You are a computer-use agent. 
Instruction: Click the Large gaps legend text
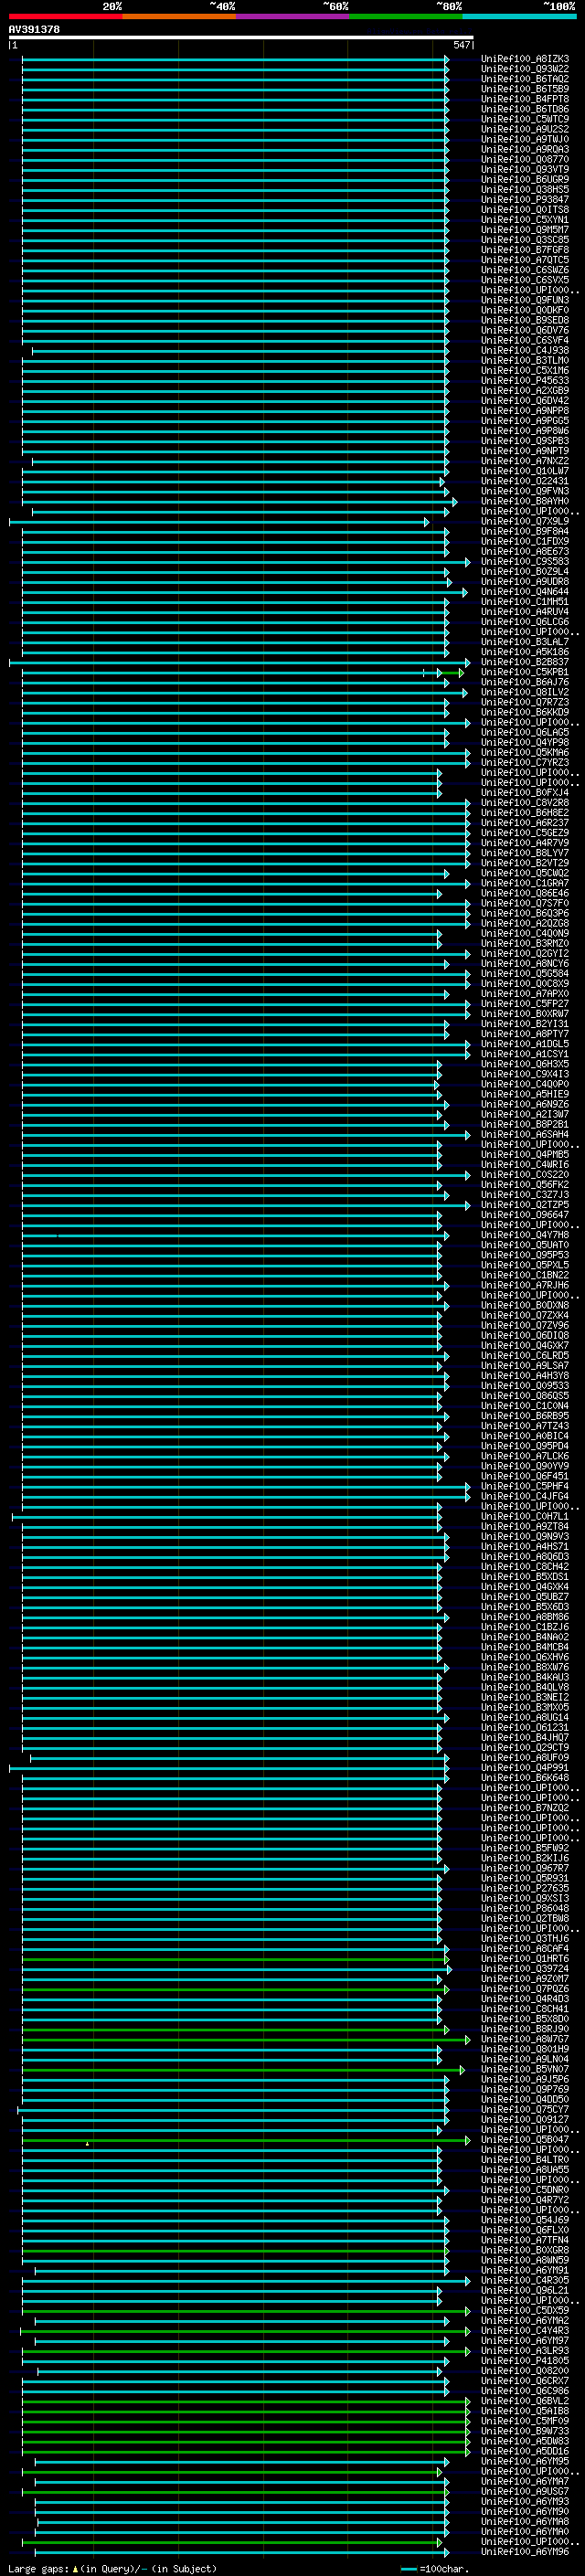112,2568
